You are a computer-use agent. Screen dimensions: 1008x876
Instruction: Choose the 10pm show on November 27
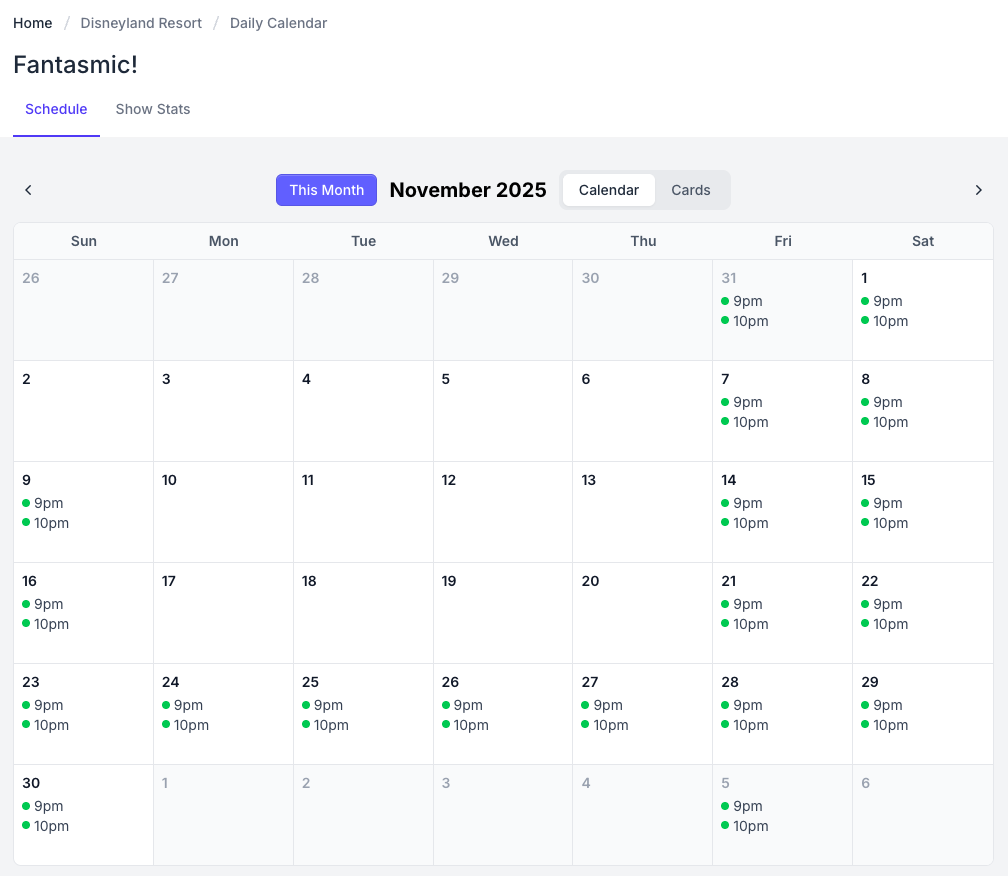pos(610,725)
